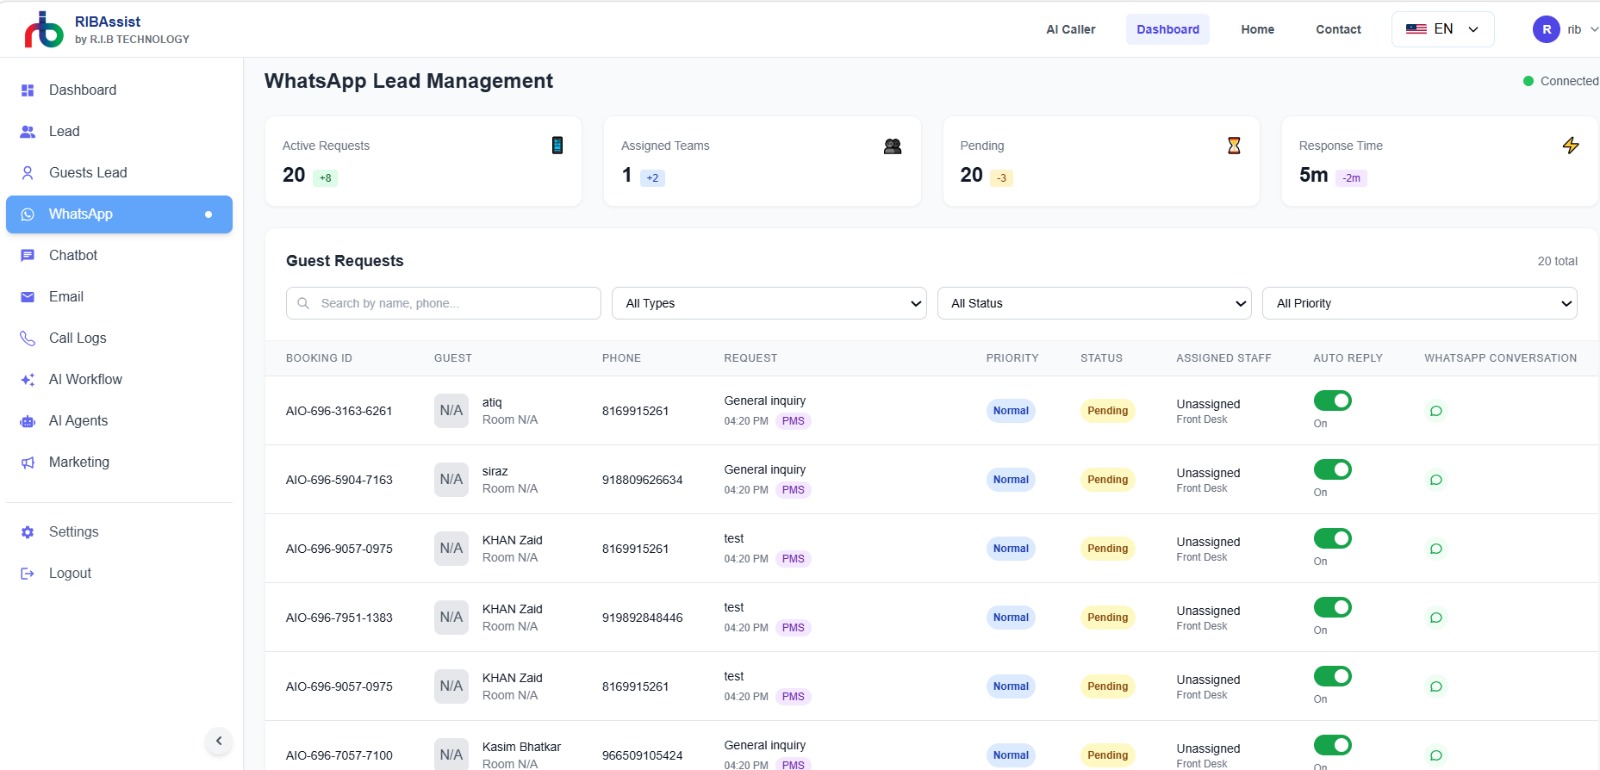Image resolution: width=1600 pixels, height=770 pixels.
Task: Click the Dashboard button in the top navigation
Action: coord(1168,29)
